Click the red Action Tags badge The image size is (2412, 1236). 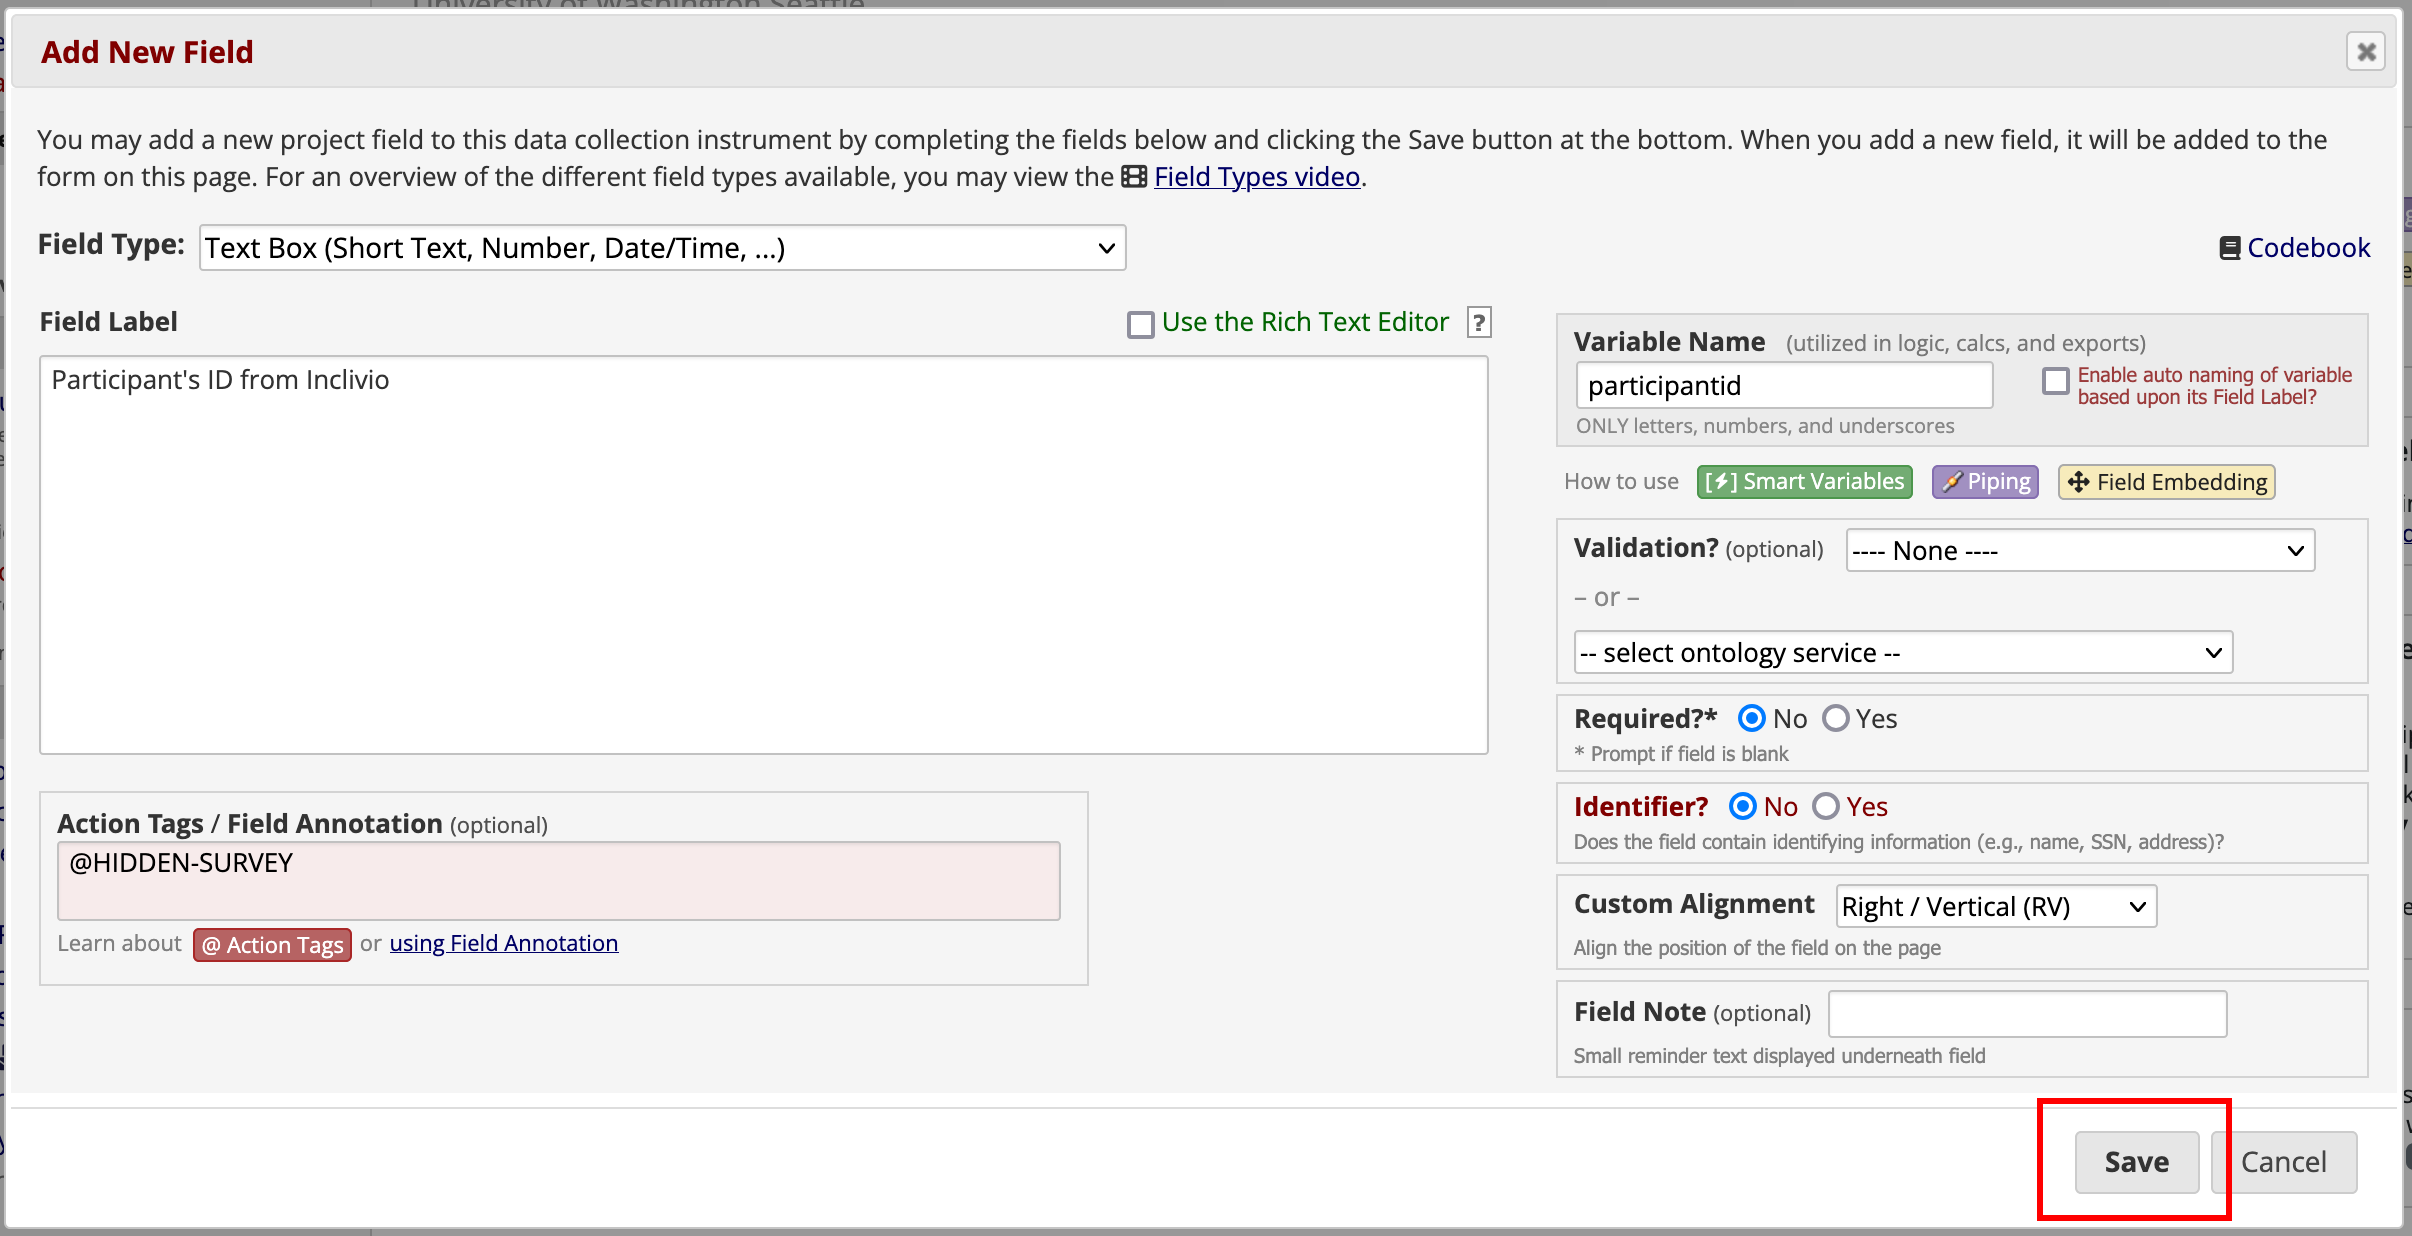(272, 945)
